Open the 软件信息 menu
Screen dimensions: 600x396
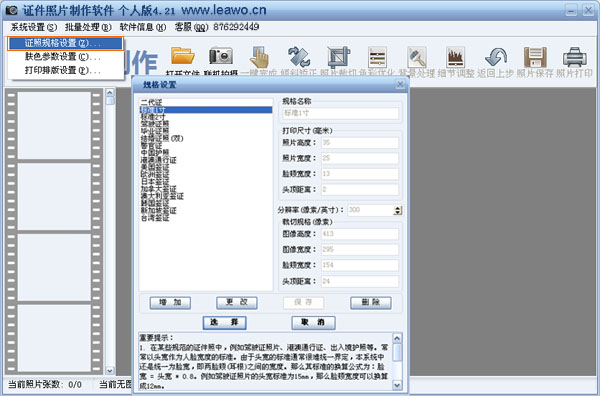tap(143, 27)
